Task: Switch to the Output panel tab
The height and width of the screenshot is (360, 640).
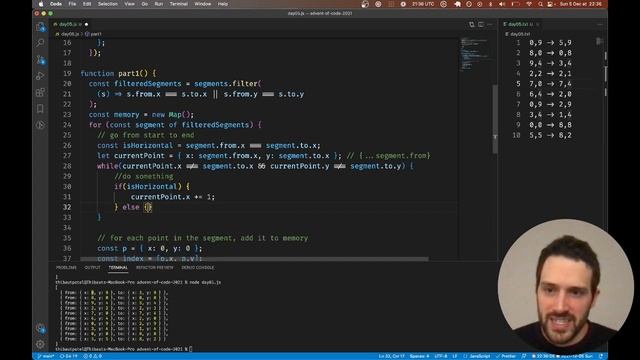Action: (x=92, y=268)
